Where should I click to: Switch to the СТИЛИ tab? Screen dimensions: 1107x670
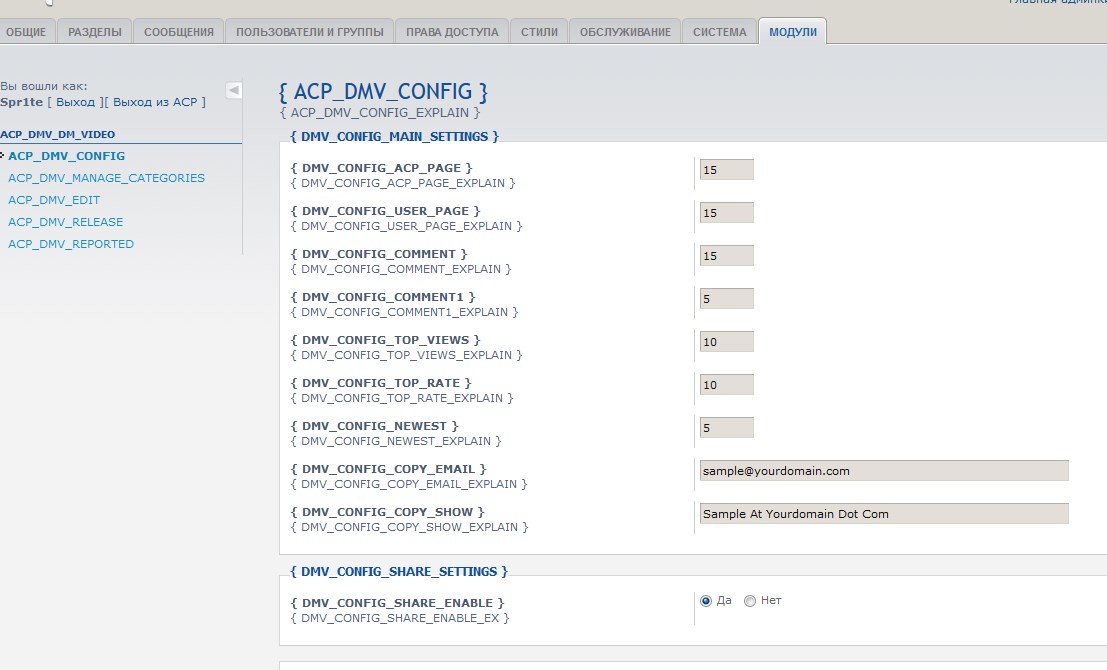[x=539, y=32]
